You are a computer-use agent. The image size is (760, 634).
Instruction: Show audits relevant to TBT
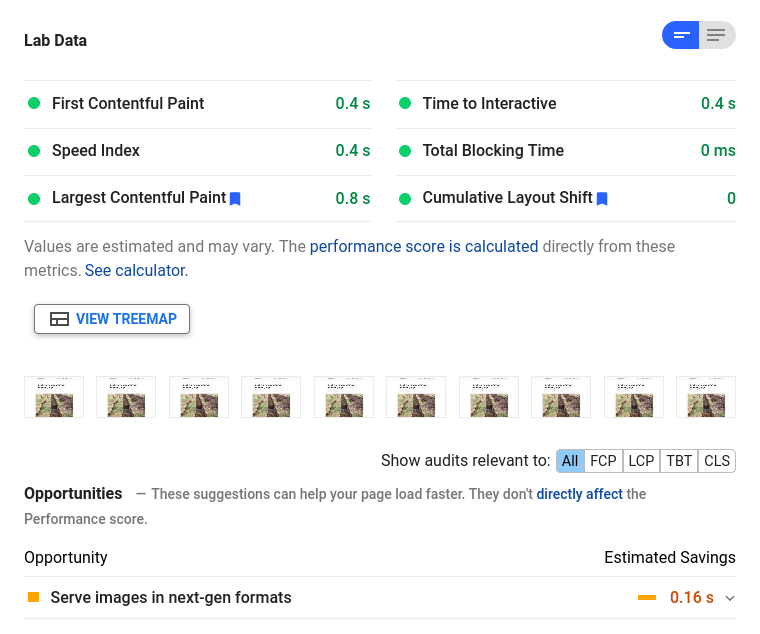(679, 461)
